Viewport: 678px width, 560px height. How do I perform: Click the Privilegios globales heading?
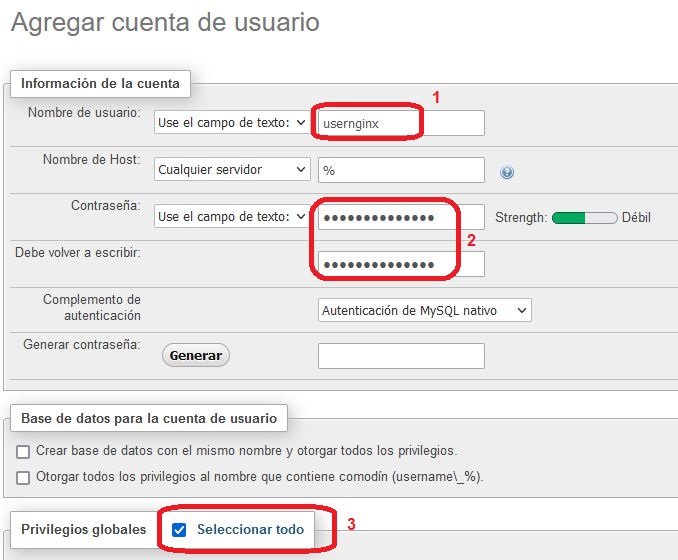[83, 530]
